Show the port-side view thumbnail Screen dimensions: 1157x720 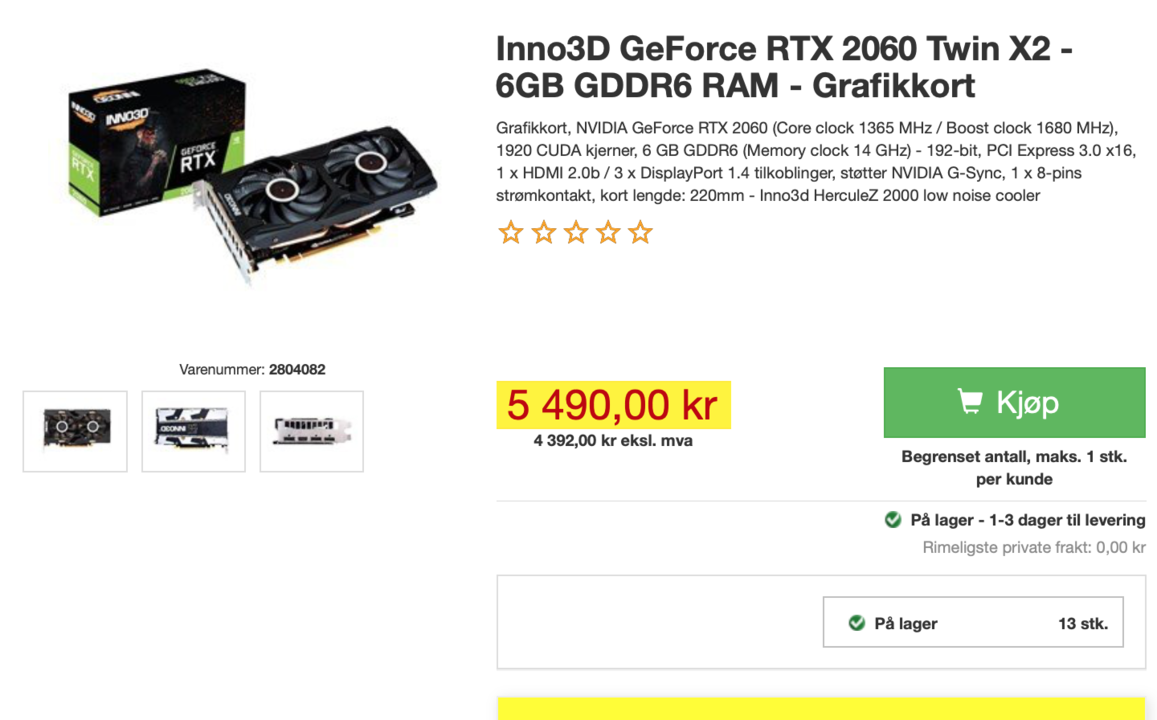coord(311,431)
